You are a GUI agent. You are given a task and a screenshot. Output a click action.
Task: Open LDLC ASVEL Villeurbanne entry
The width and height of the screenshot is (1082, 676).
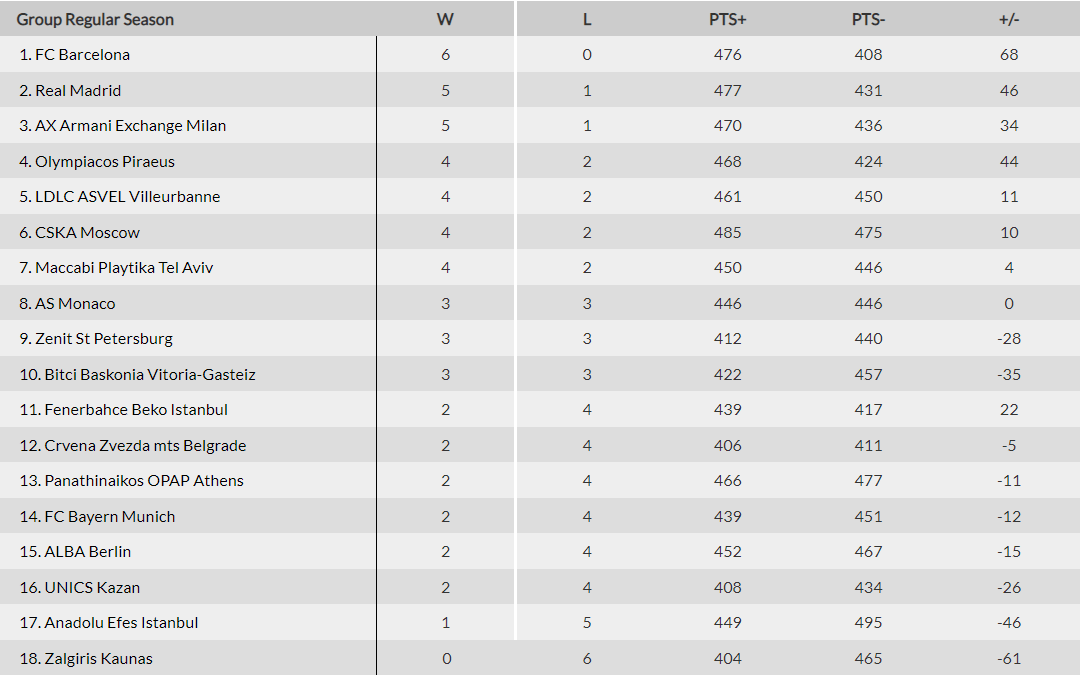127,197
